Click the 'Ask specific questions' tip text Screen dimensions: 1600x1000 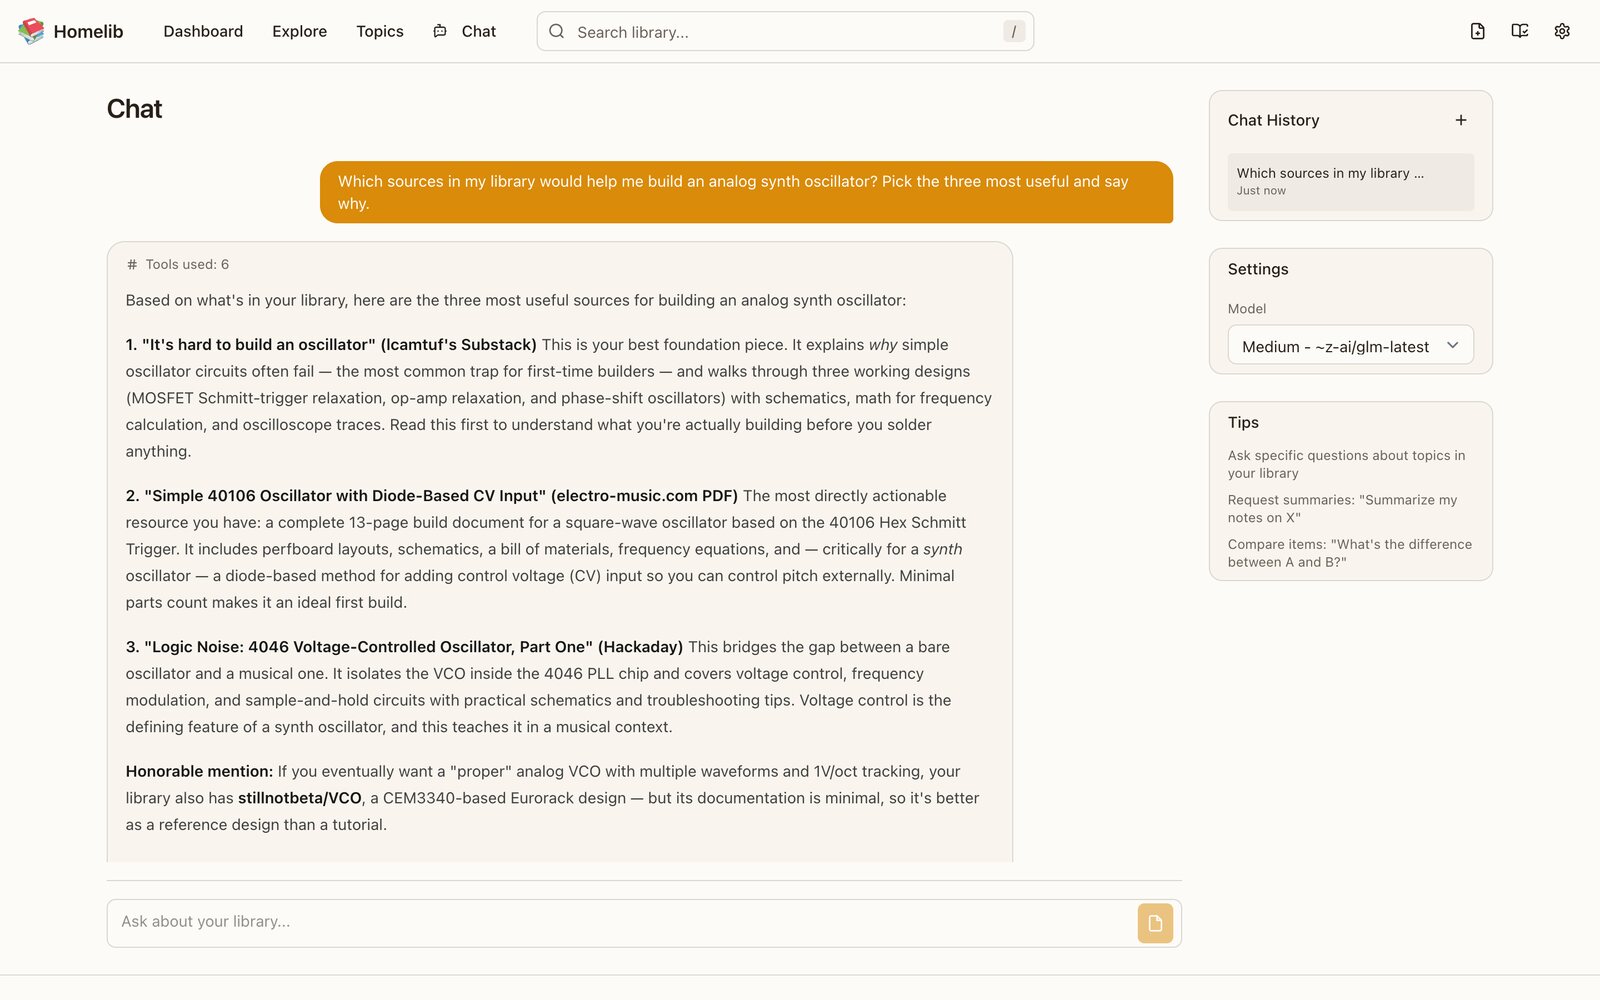(1346, 464)
